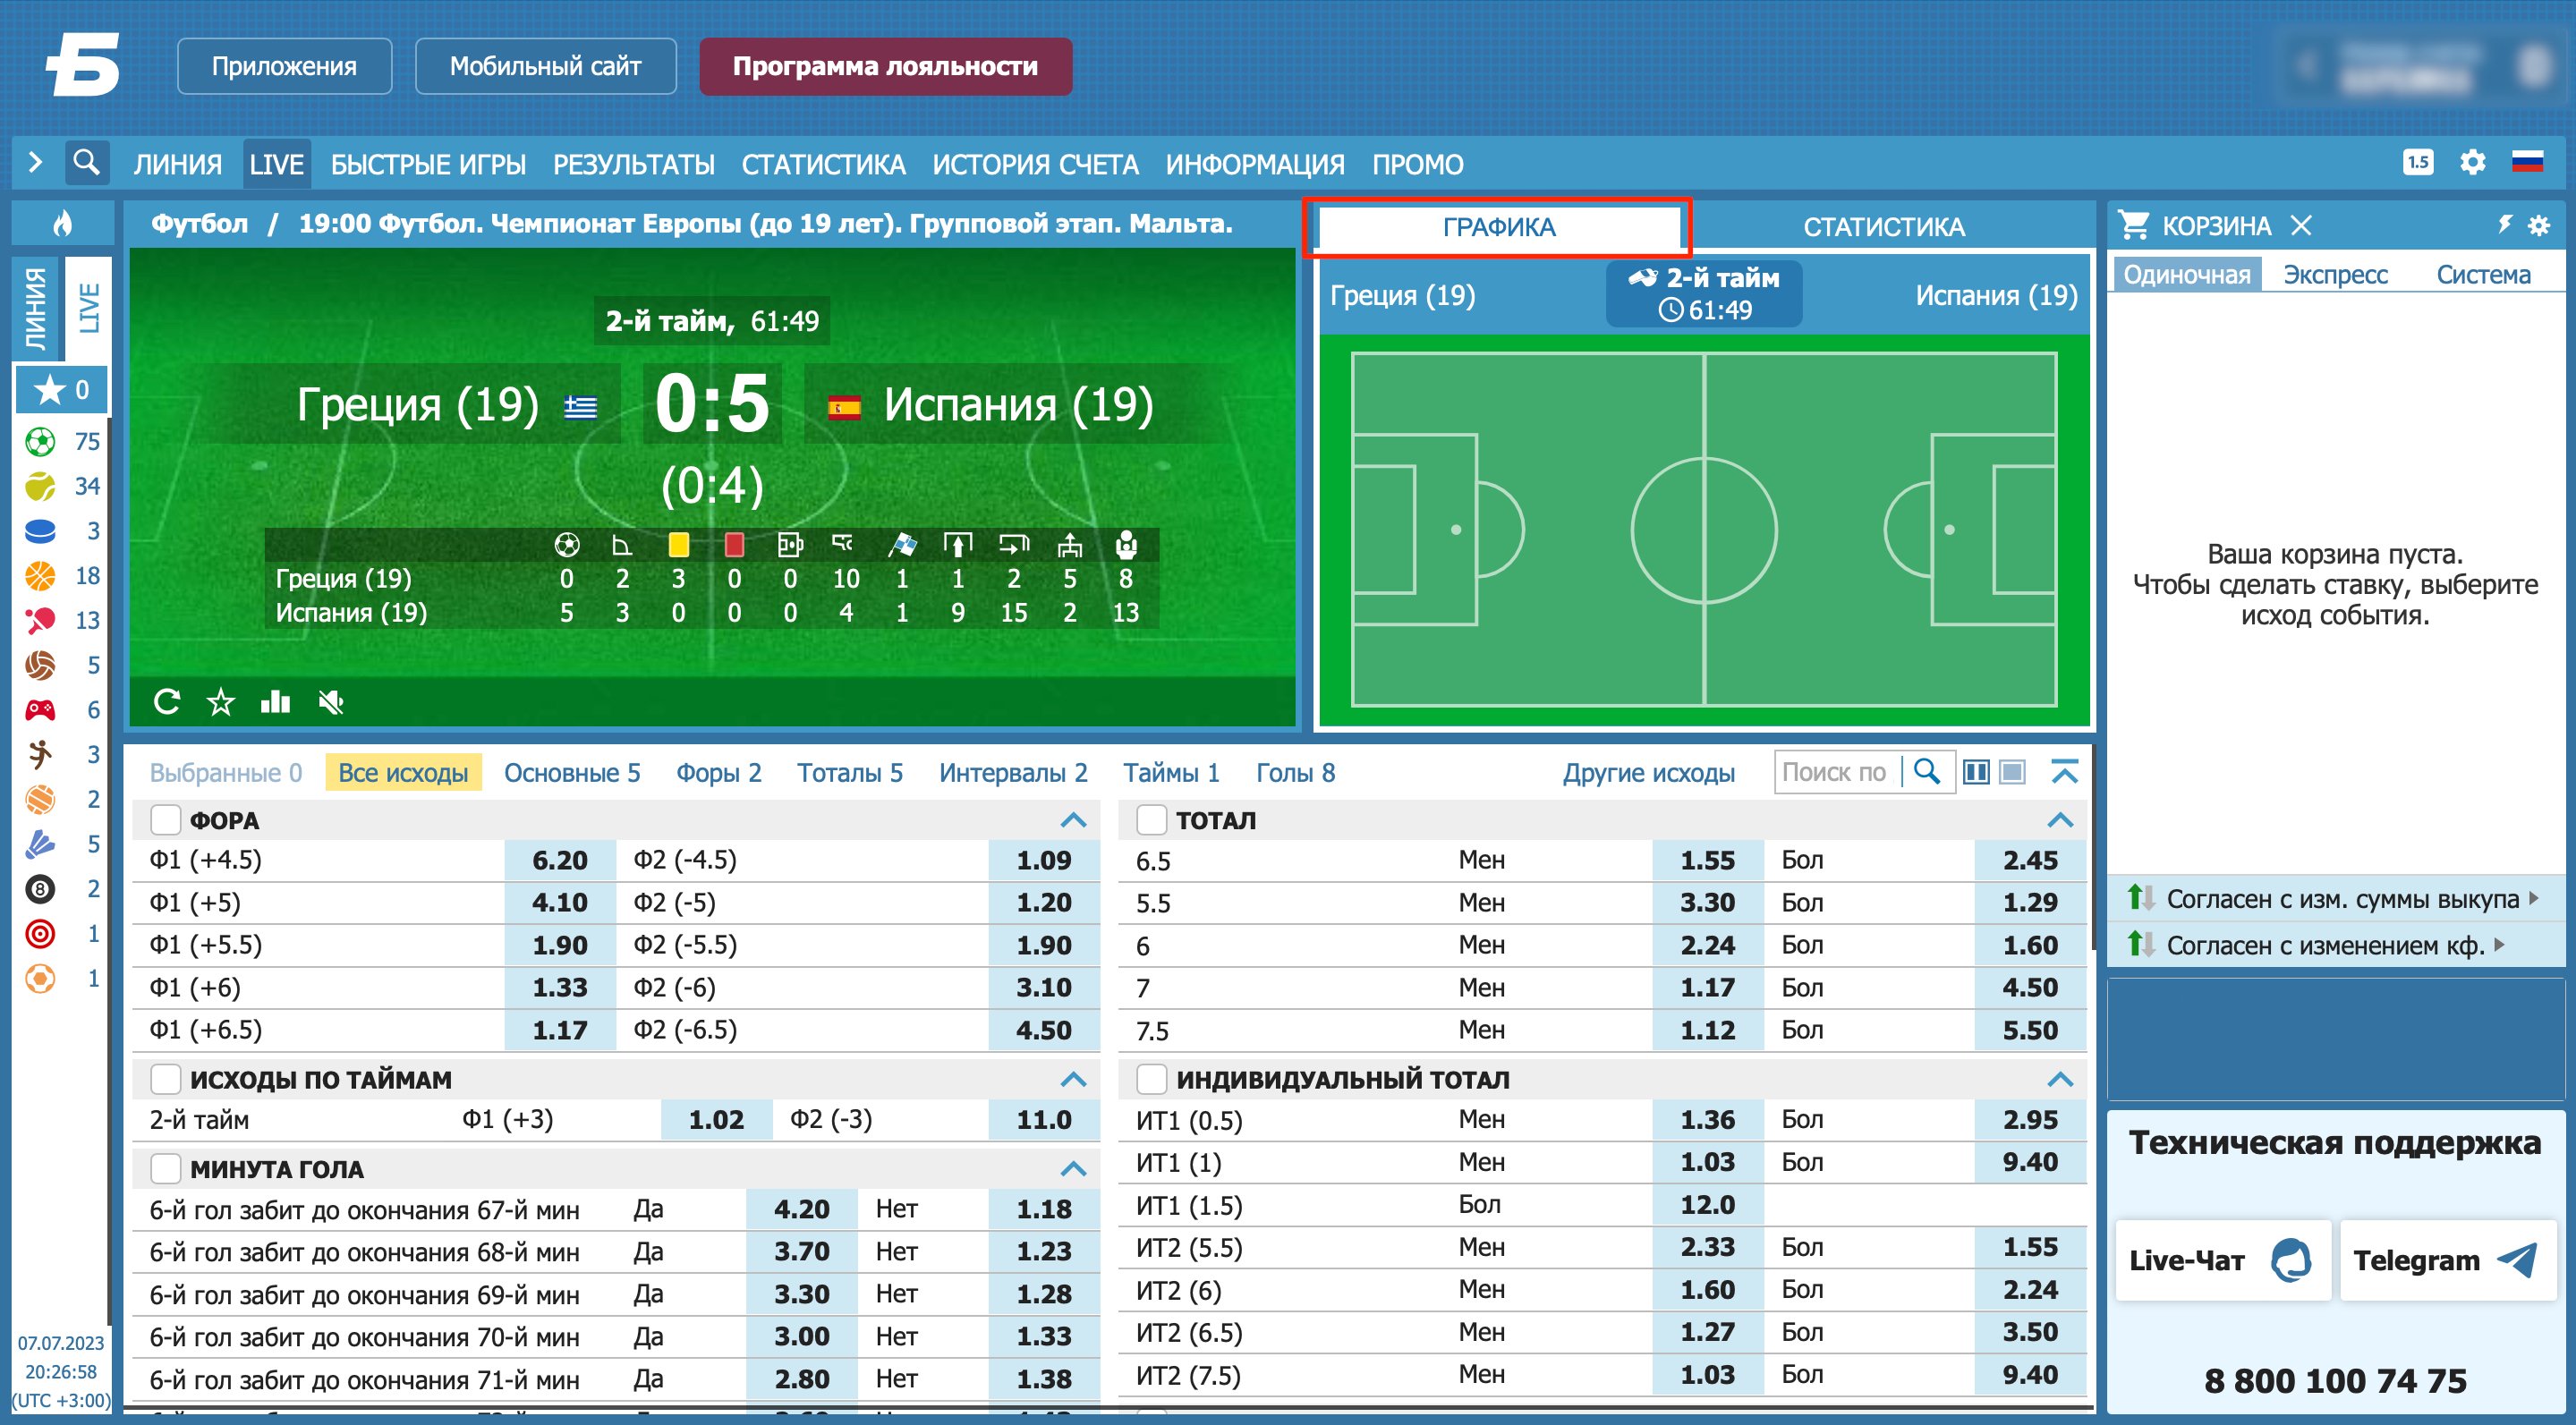2576x1425 pixels.
Task: Add the match to favorites with the star icon
Action: pyautogui.click(x=220, y=702)
